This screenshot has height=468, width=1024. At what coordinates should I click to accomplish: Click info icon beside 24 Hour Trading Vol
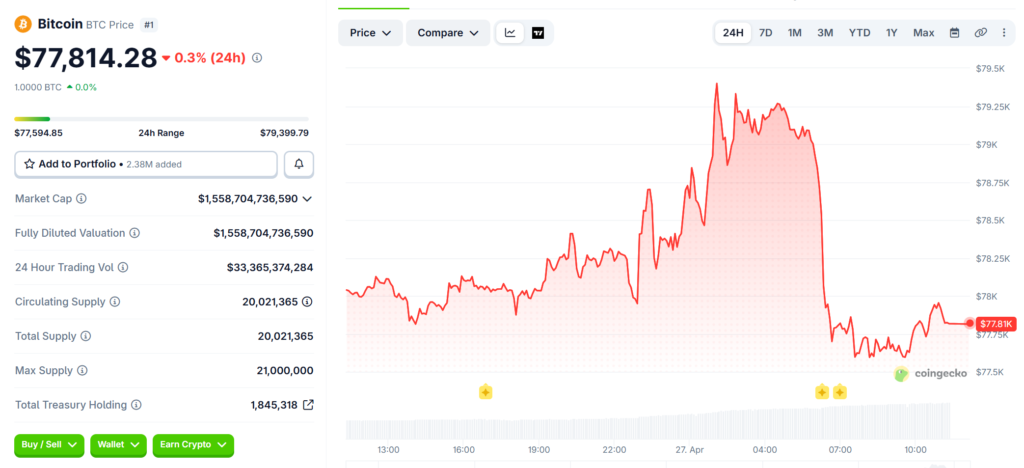(123, 267)
